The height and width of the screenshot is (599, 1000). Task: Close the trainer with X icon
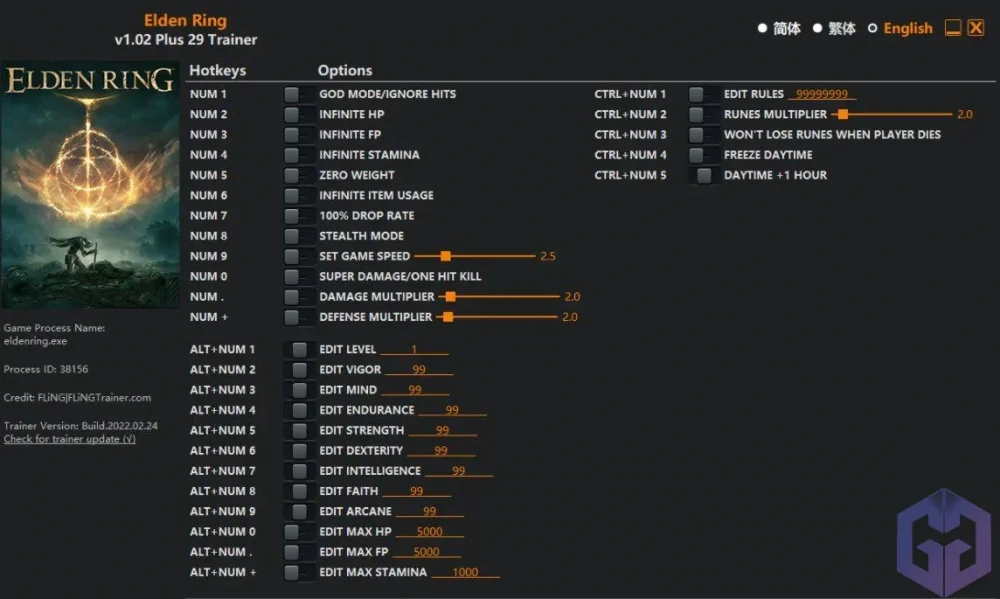coord(976,28)
